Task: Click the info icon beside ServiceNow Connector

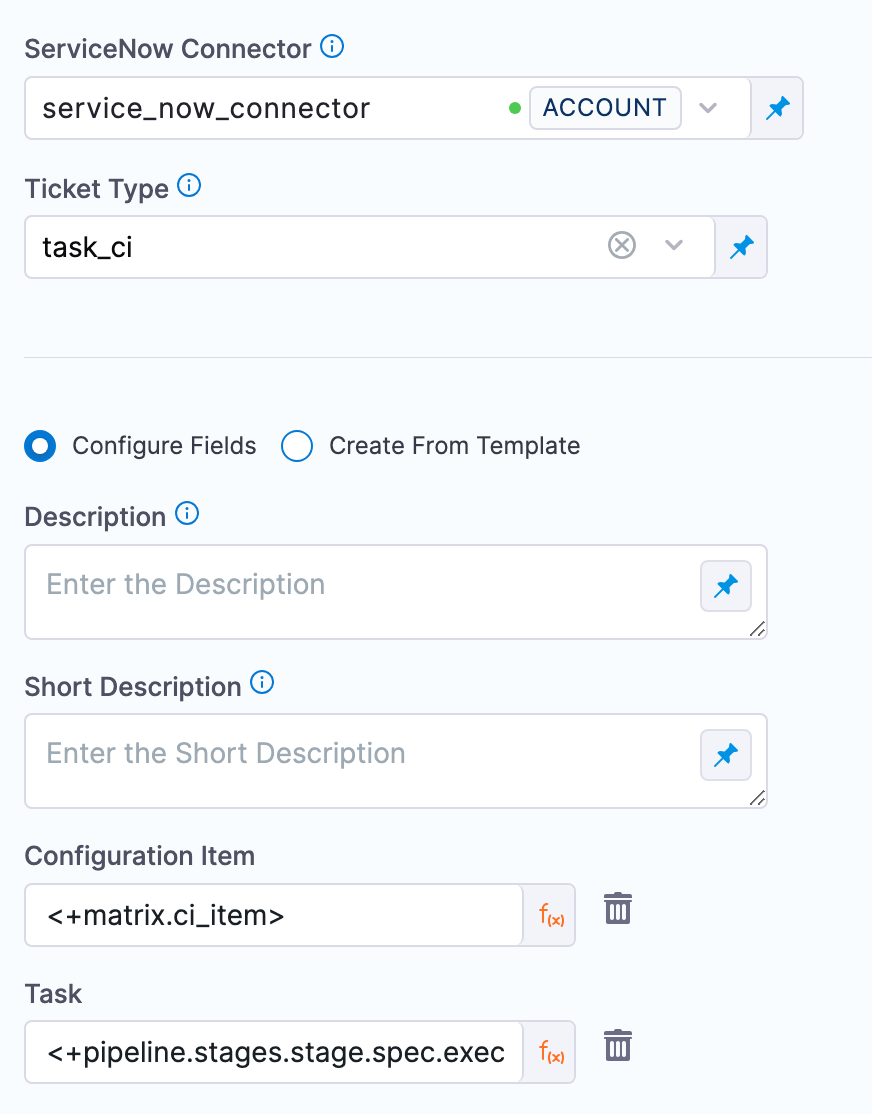Action: pos(332,46)
